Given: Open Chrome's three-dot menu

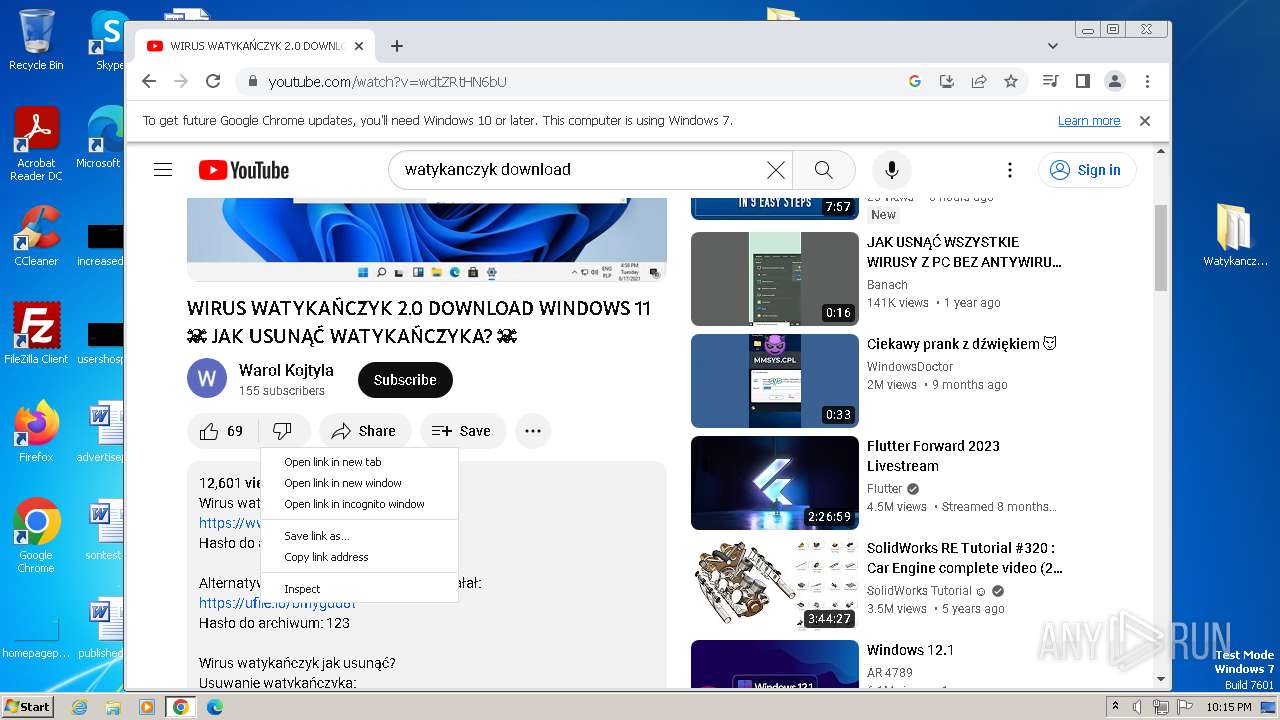Looking at the screenshot, I should pyautogui.click(x=1147, y=81).
